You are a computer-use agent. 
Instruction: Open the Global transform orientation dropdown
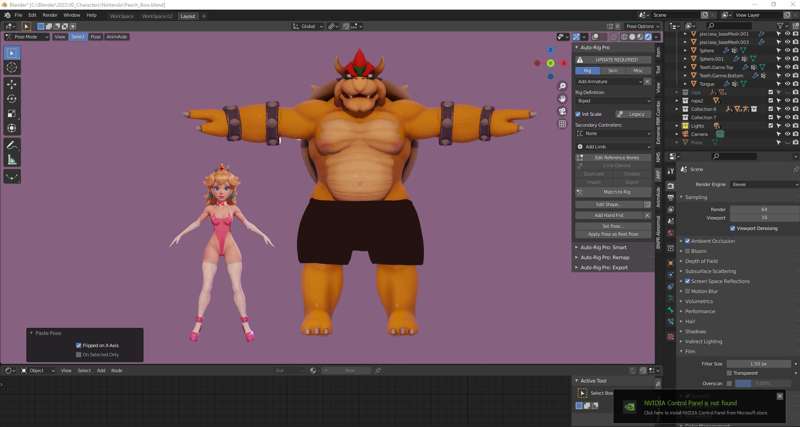308,26
